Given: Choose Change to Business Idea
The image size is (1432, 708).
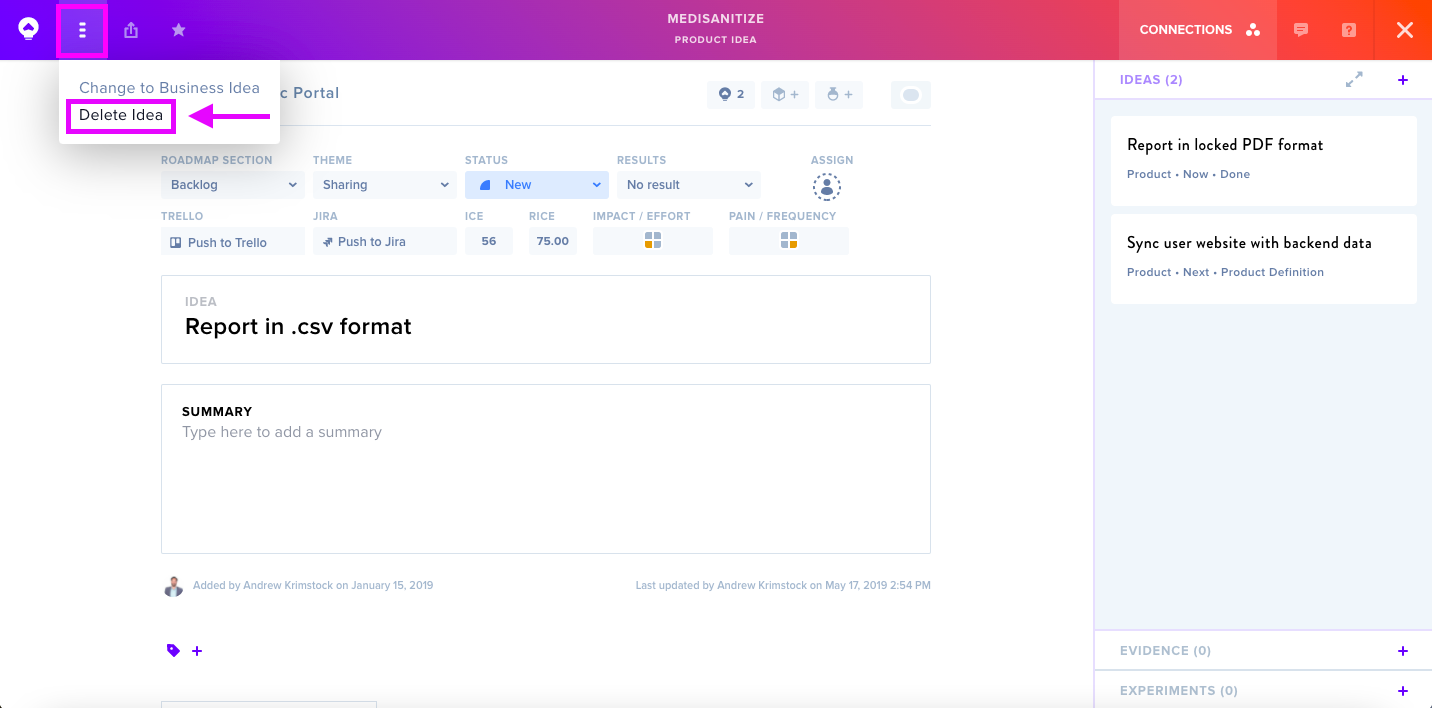Looking at the screenshot, I should [169, 88].
